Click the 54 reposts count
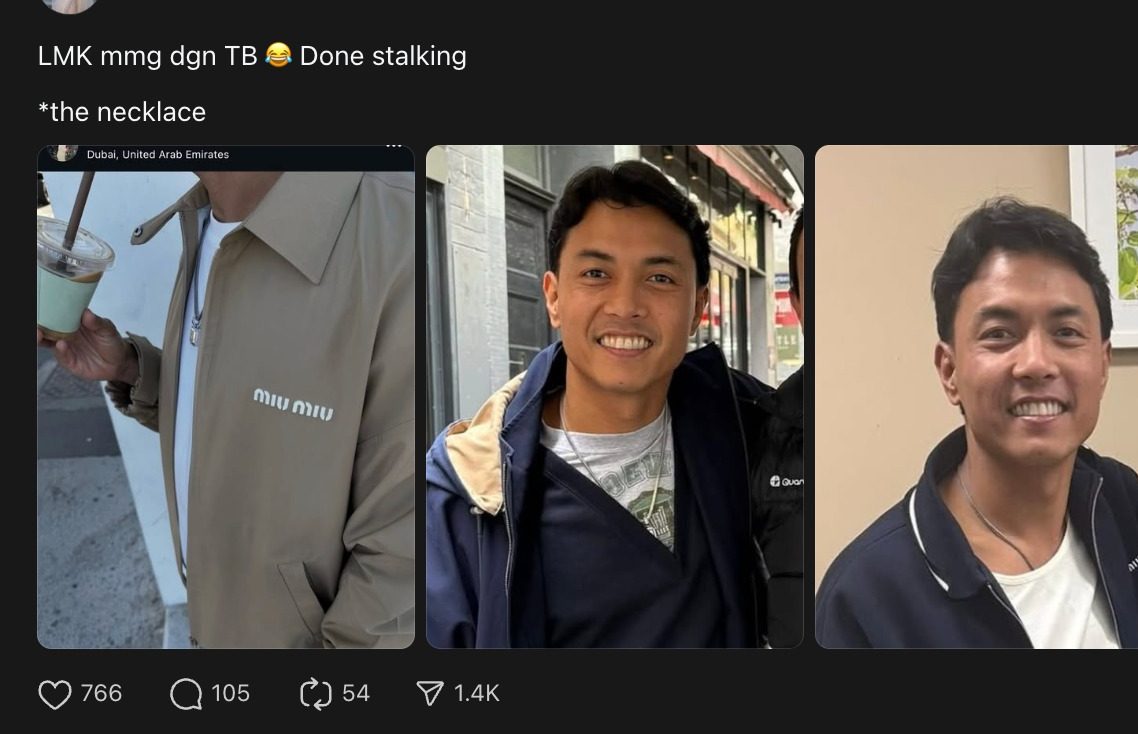This screenshot has width=1138, height=734. pyautogui.click(x=356, y=693)
